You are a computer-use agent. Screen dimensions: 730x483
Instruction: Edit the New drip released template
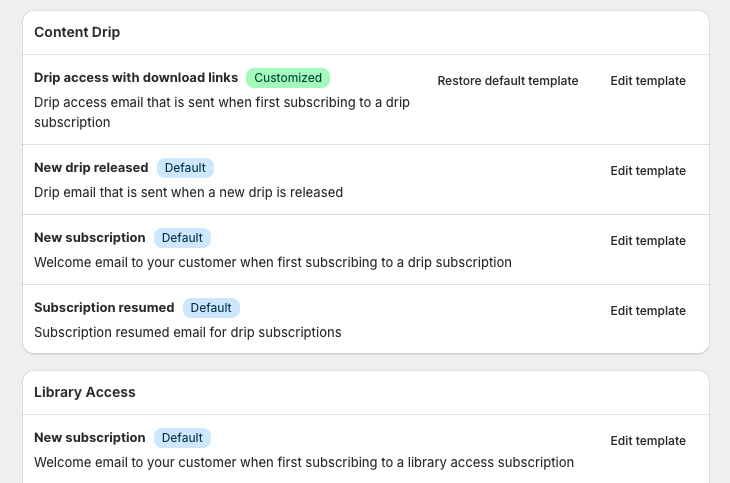(648, 171)
